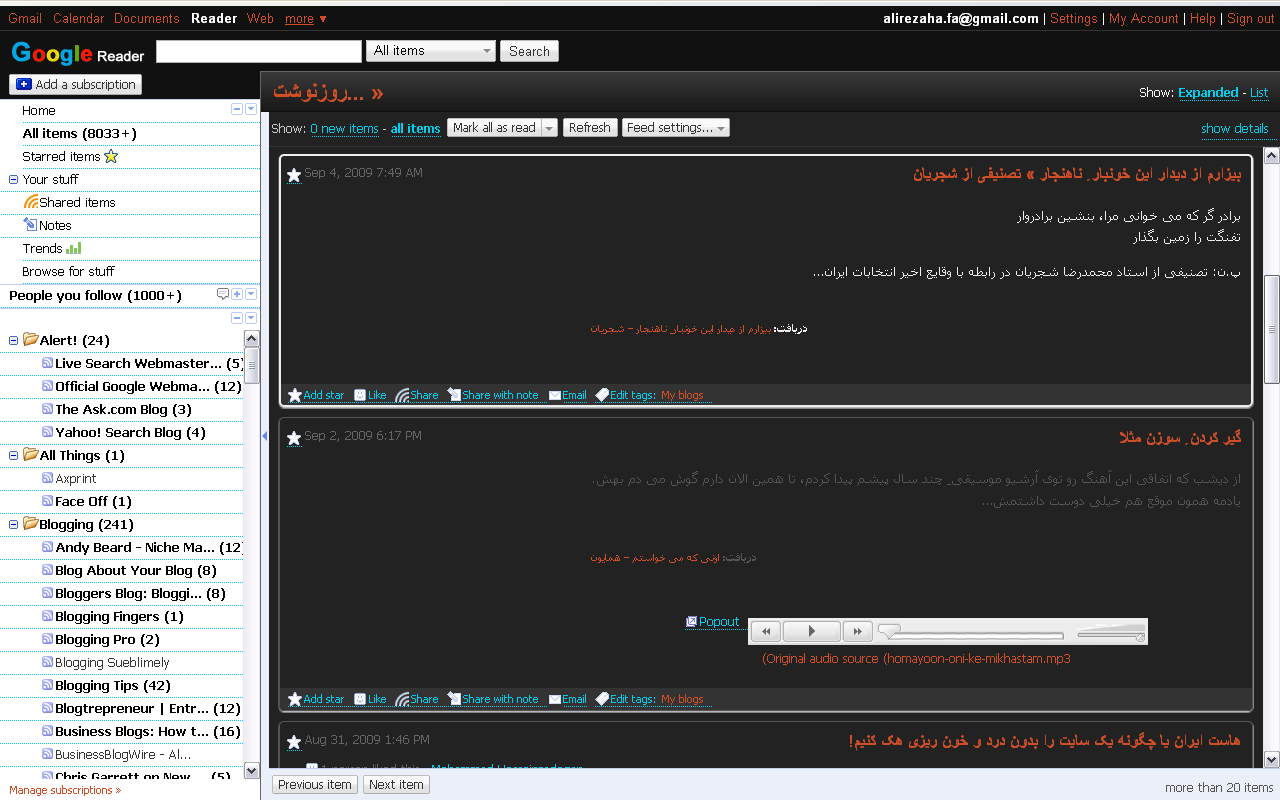Click Add star under the Sep 2 post
The image size is (1280, 800).
click(x=316, y=699)
